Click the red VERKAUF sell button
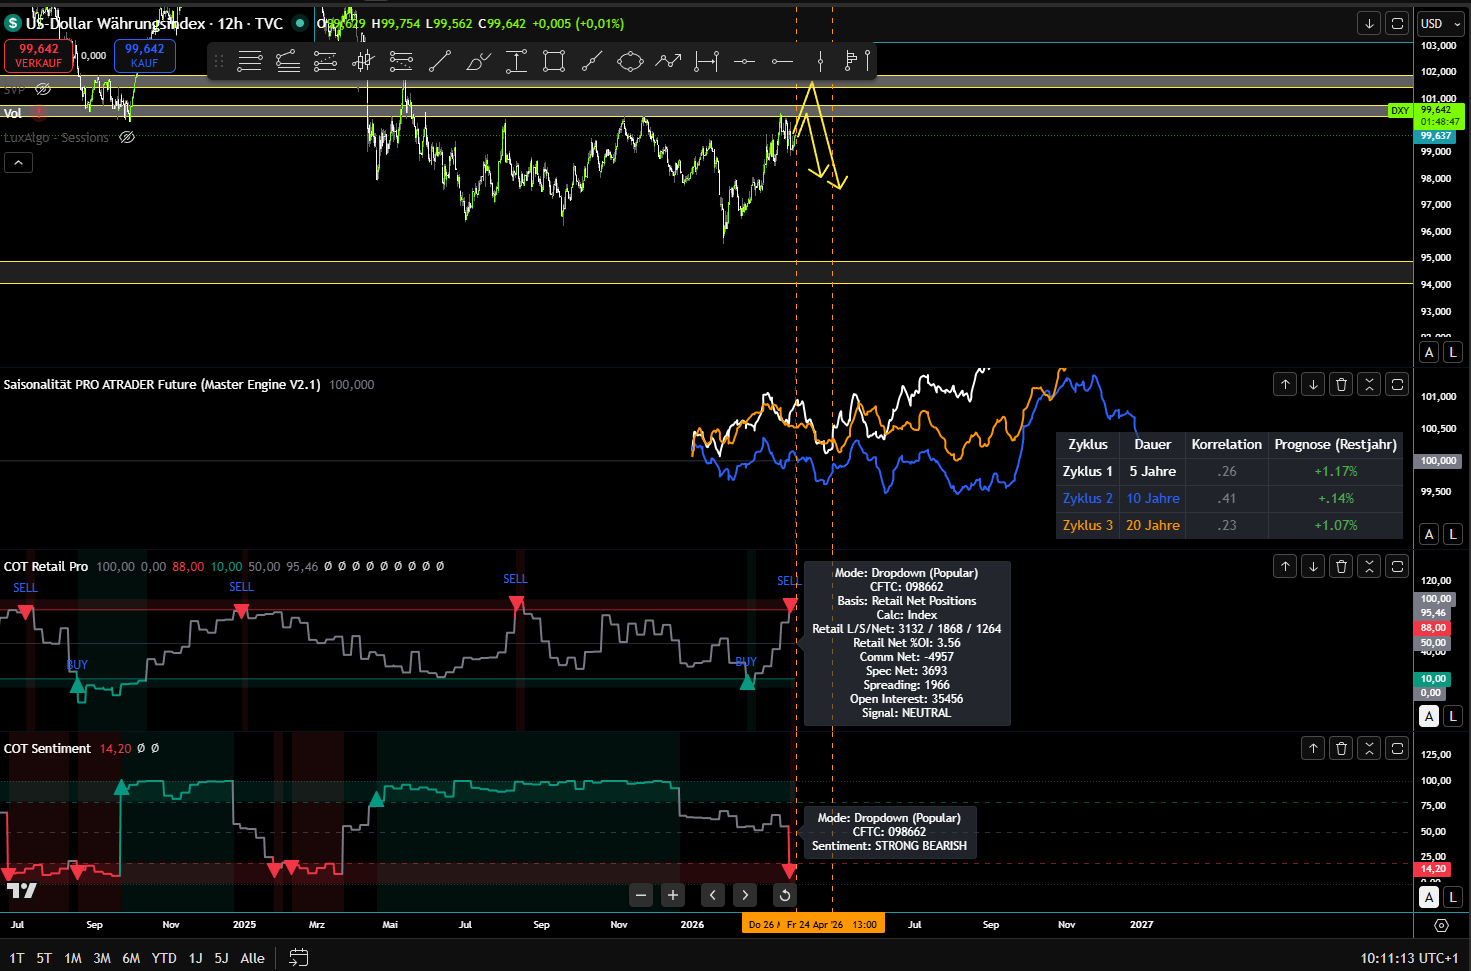Image resolution: width=1471 pixels, height=971 pixels. 38,56
